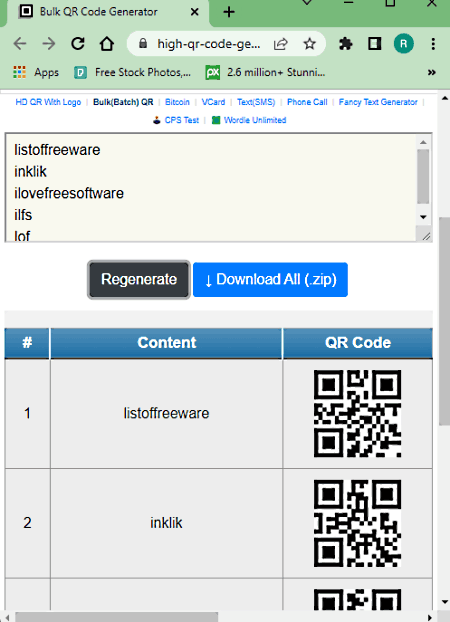The width and height of the screenshot is (450, 622).
Task: Open Chrome's three-dot menu
Action: coord(433,44)
